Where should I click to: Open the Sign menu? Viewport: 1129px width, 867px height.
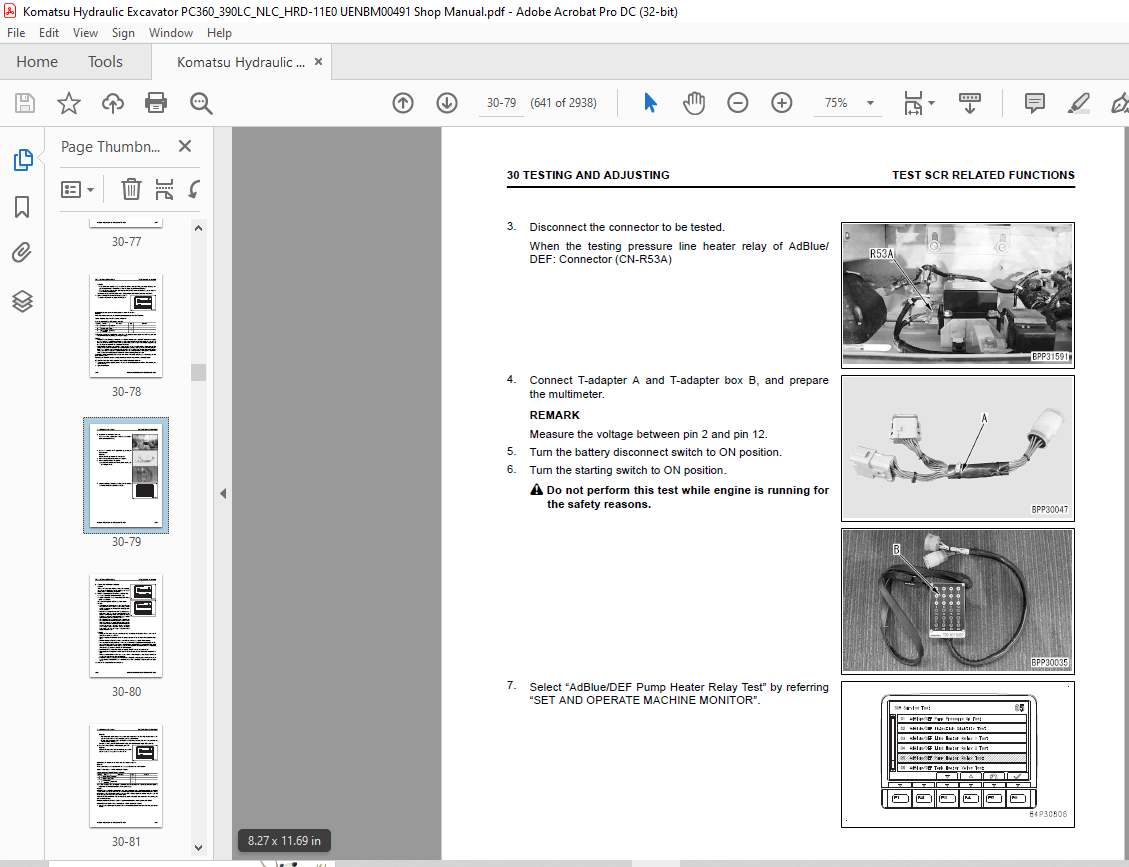click(x=123, y=32)
